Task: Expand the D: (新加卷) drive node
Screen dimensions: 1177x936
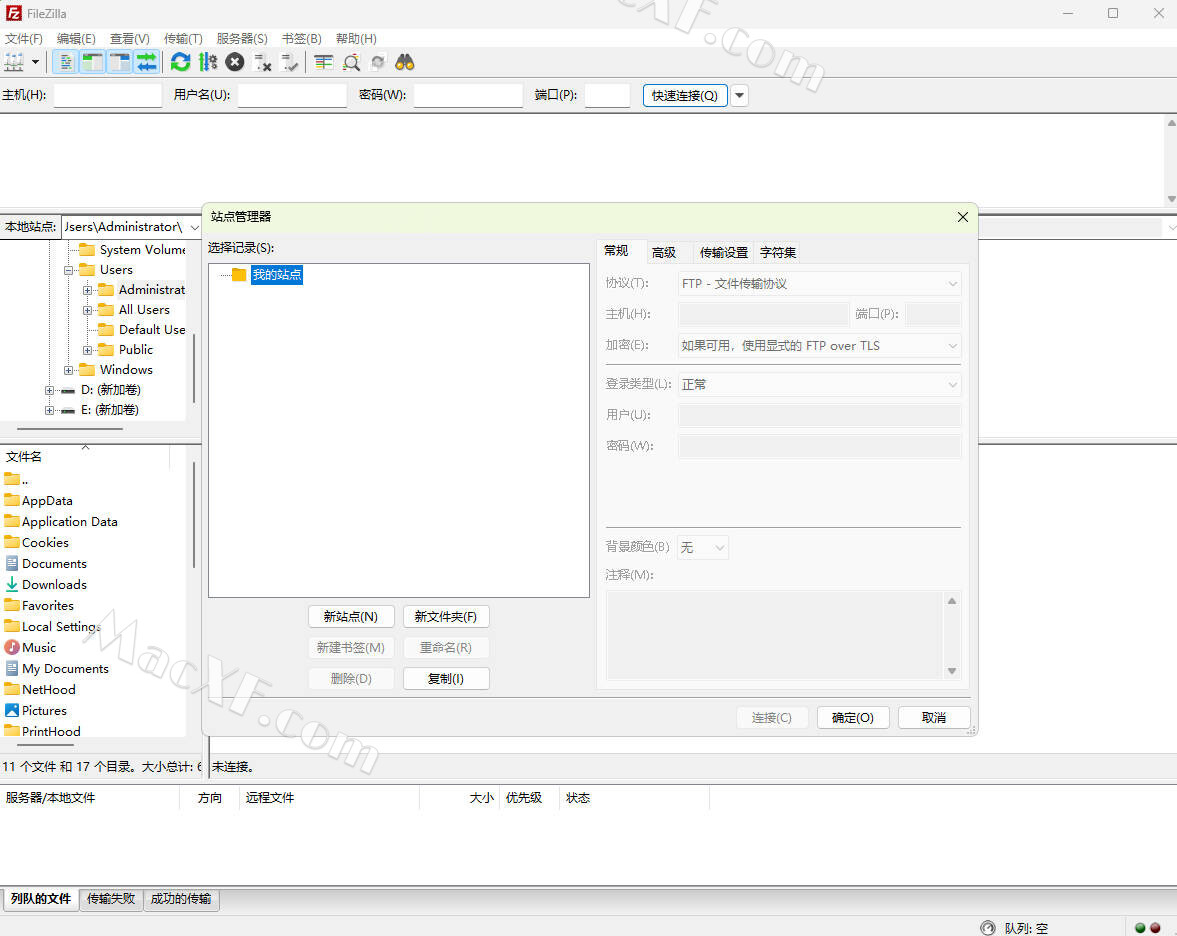Action: pos(50,390)
